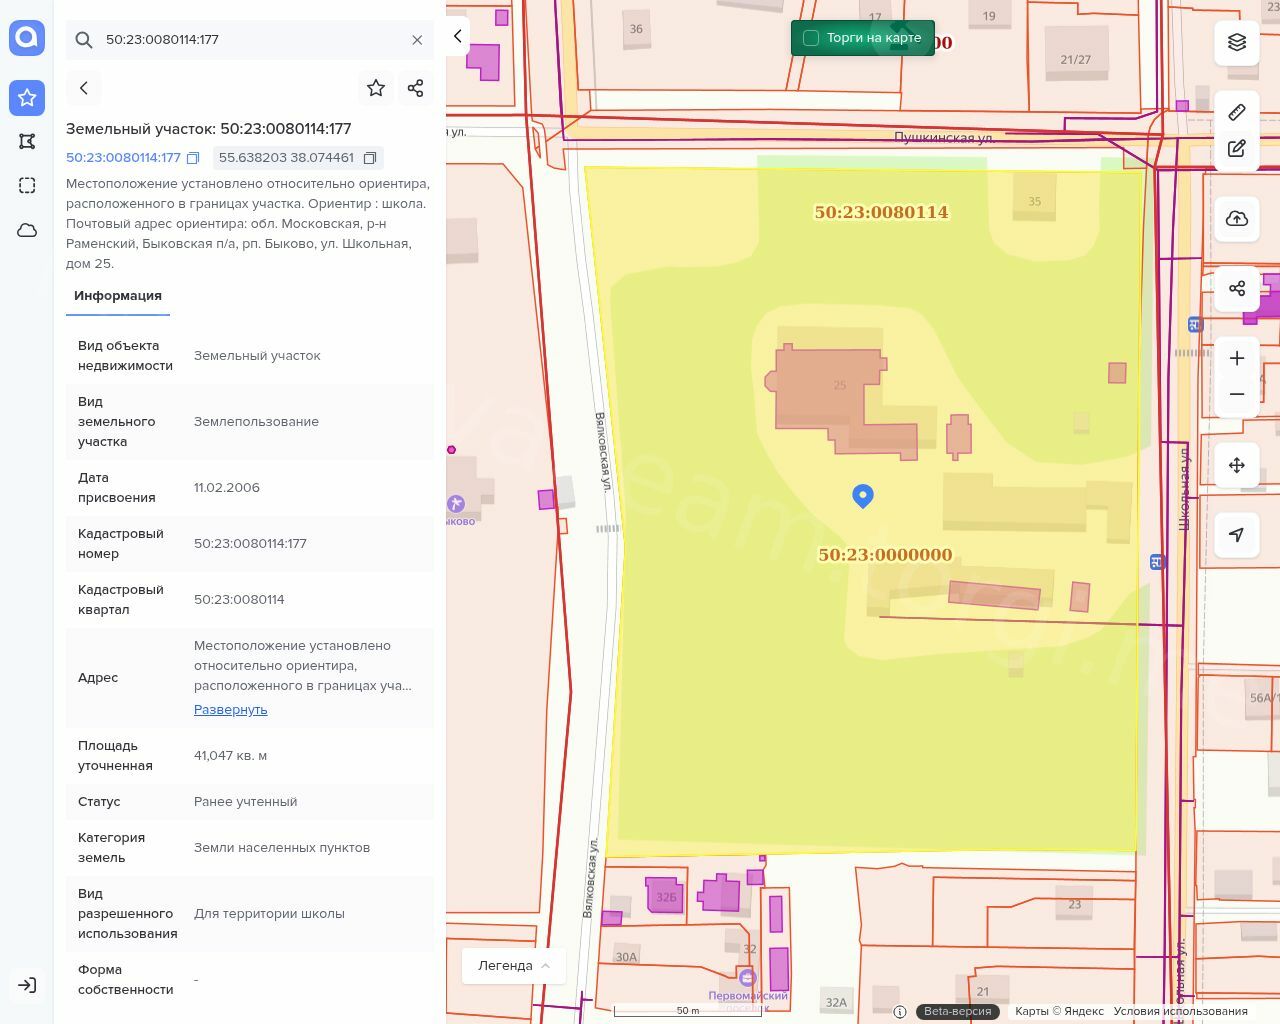Click the cadastral search input field
The image size is (1280, 1024).
(x=250, y=40)
